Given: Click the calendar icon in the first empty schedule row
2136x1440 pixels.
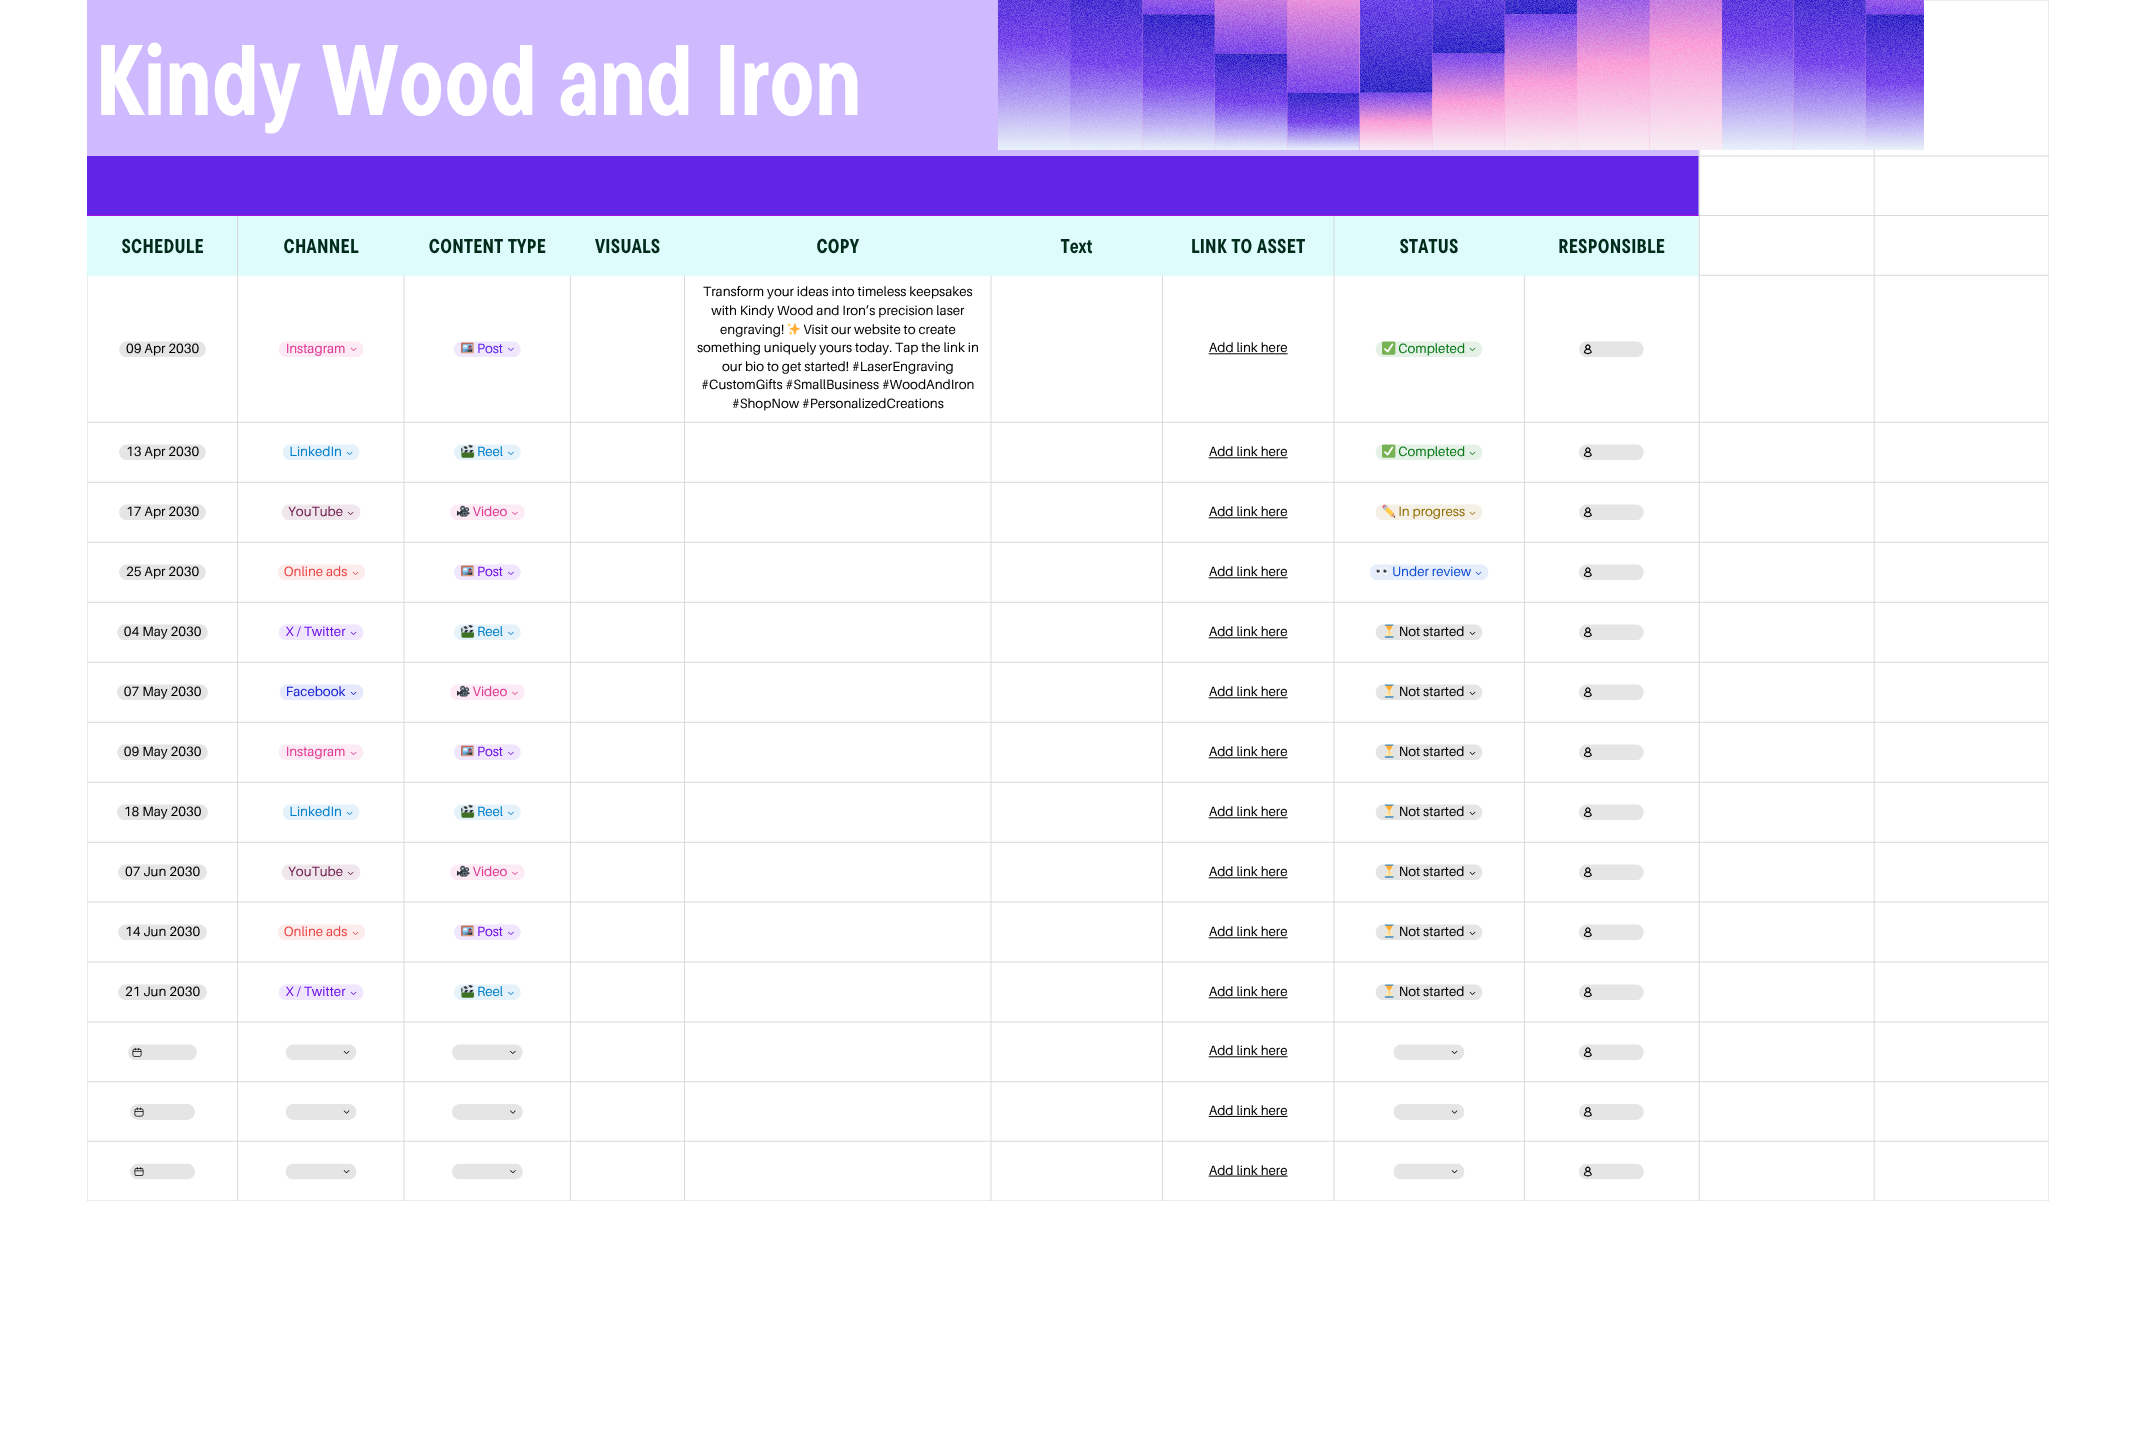Looking at the screenshot, I should coord(137,1052).
